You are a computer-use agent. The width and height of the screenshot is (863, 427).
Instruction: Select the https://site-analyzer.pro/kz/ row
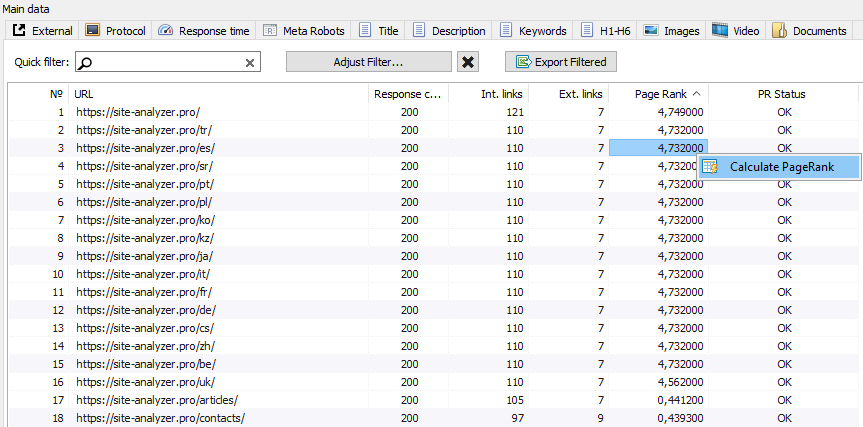click(433, 238)
